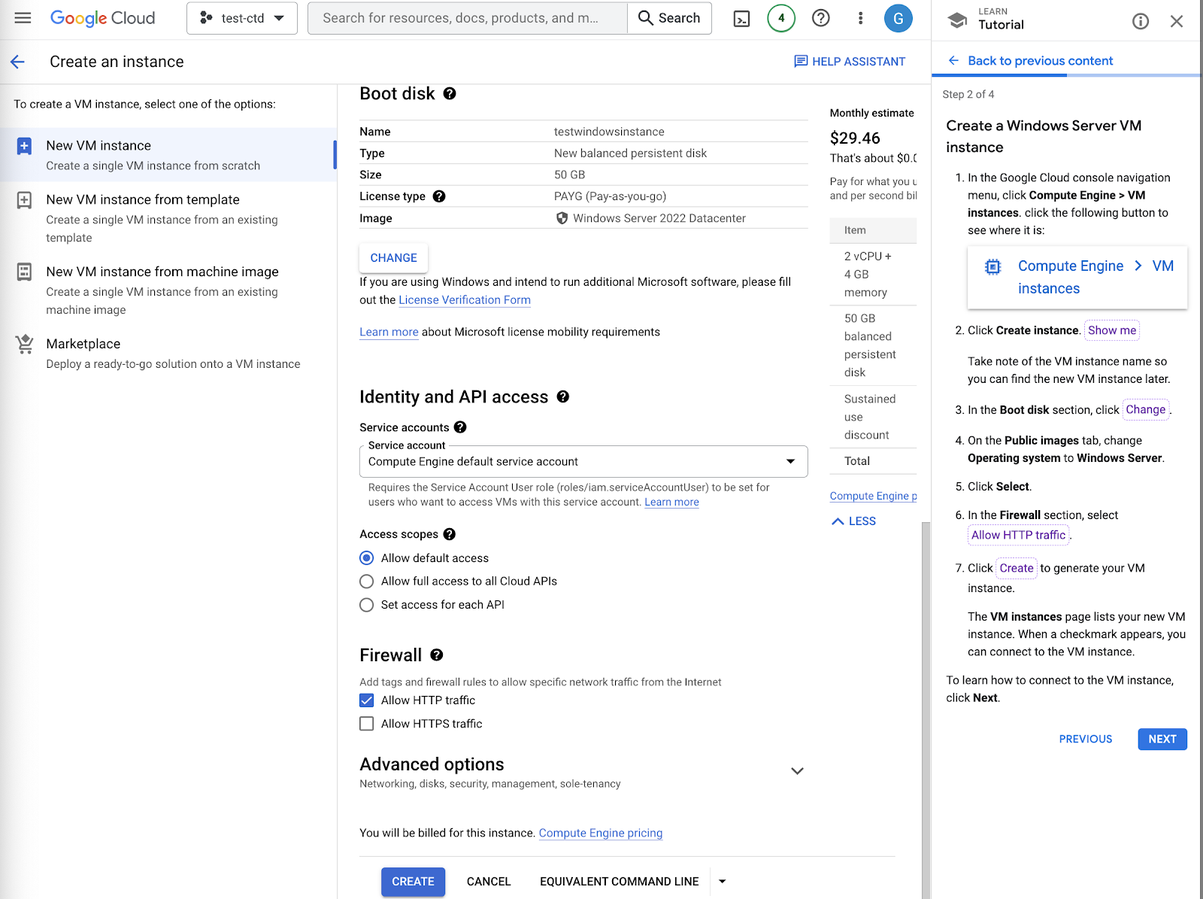Click the tutorial NEXT button

tap(1162, 739)
